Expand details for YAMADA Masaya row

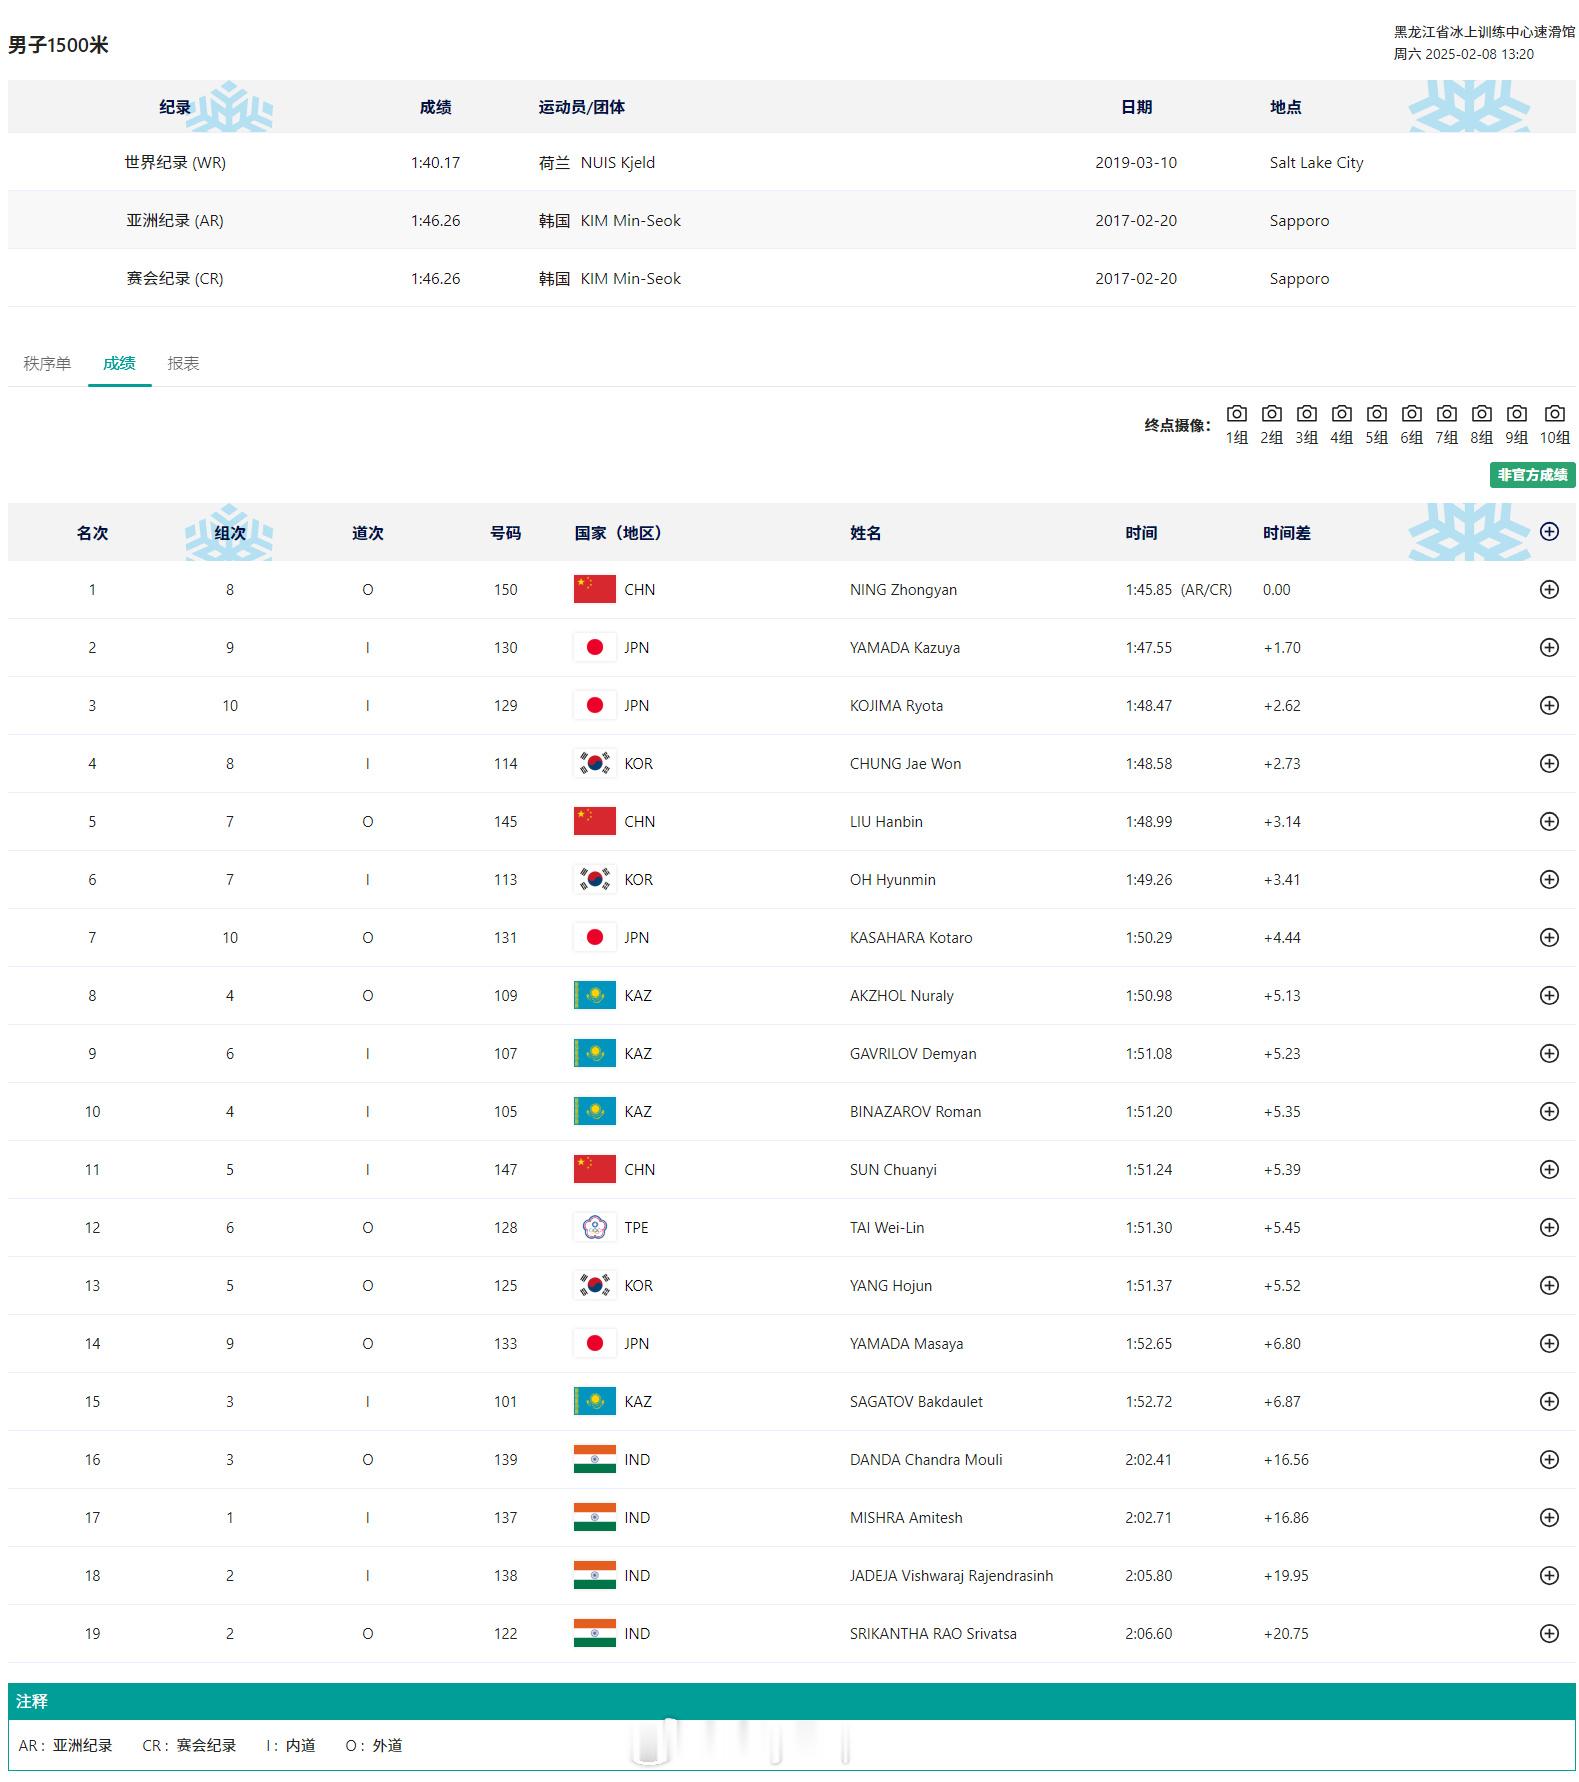tap(1549, 1344)
